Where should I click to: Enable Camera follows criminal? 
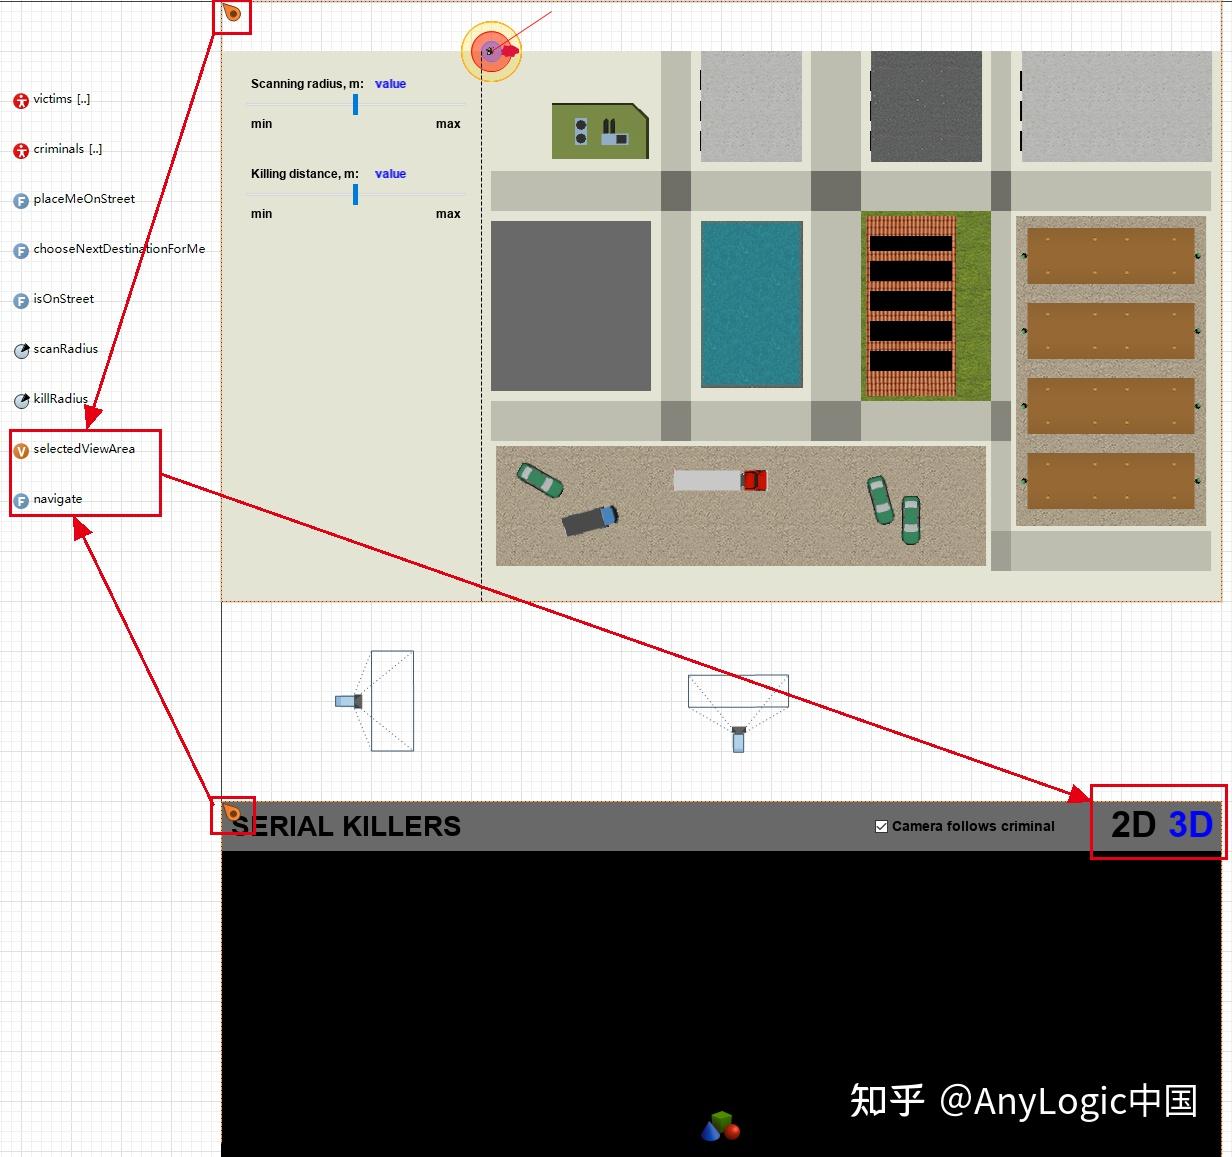tap(881, 826)
